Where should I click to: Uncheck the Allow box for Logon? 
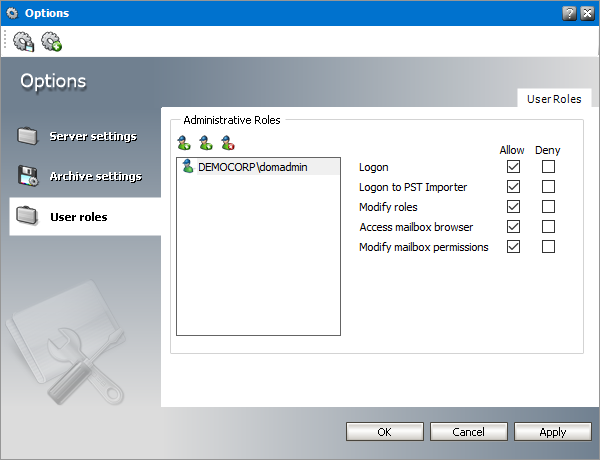[x=514, y=167]
